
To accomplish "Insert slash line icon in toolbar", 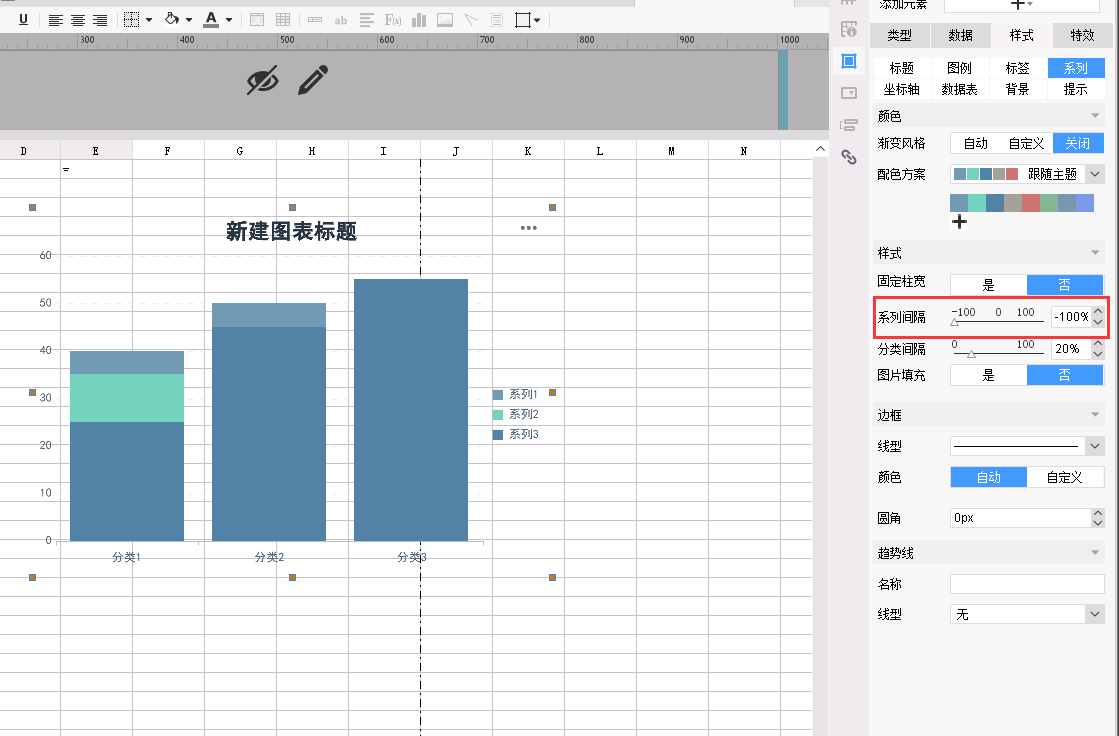I will [x=470, y=20].
